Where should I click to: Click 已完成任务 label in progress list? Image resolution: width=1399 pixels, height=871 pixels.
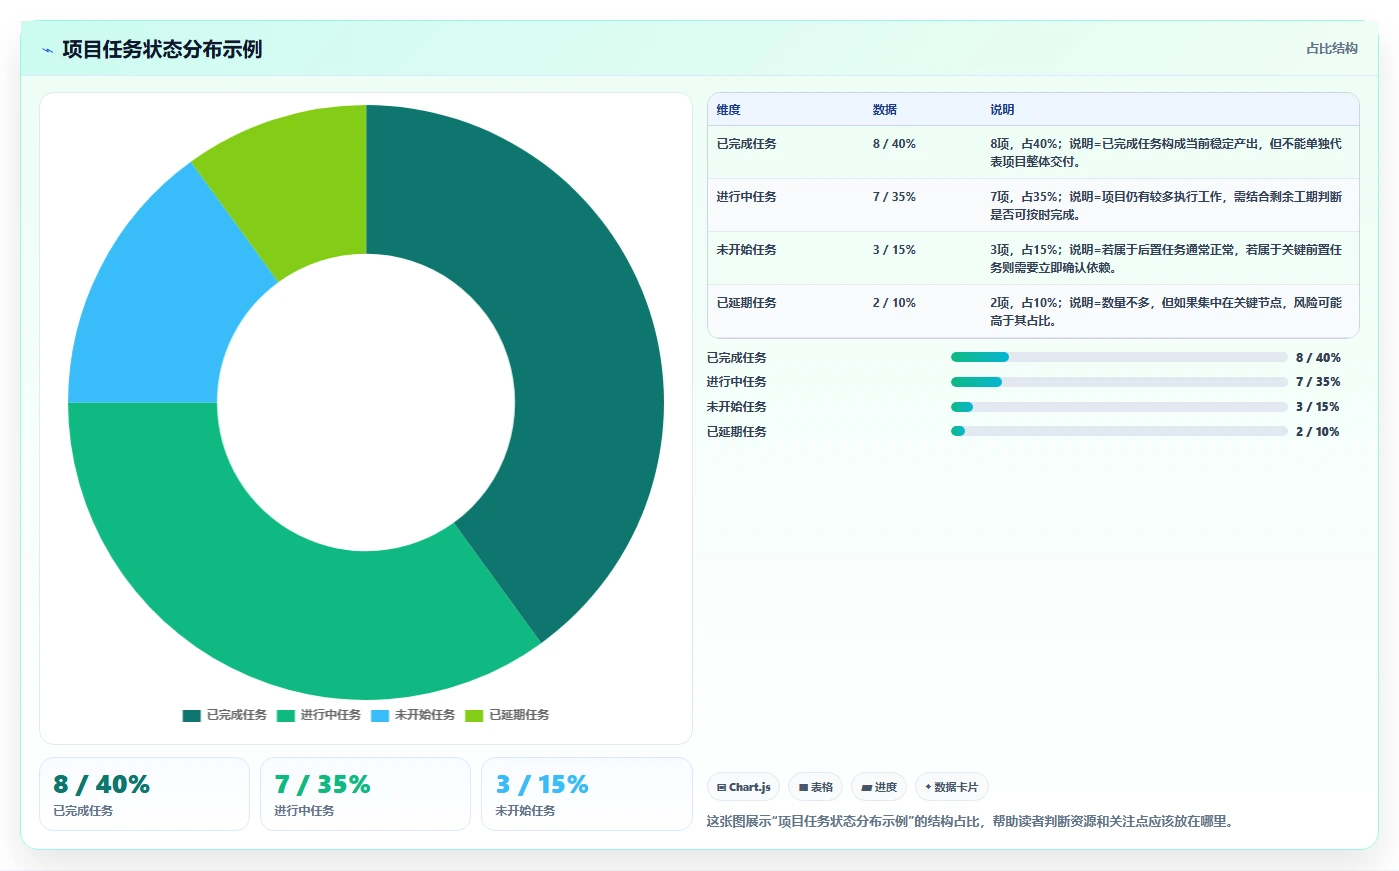(x=737, y=358)
